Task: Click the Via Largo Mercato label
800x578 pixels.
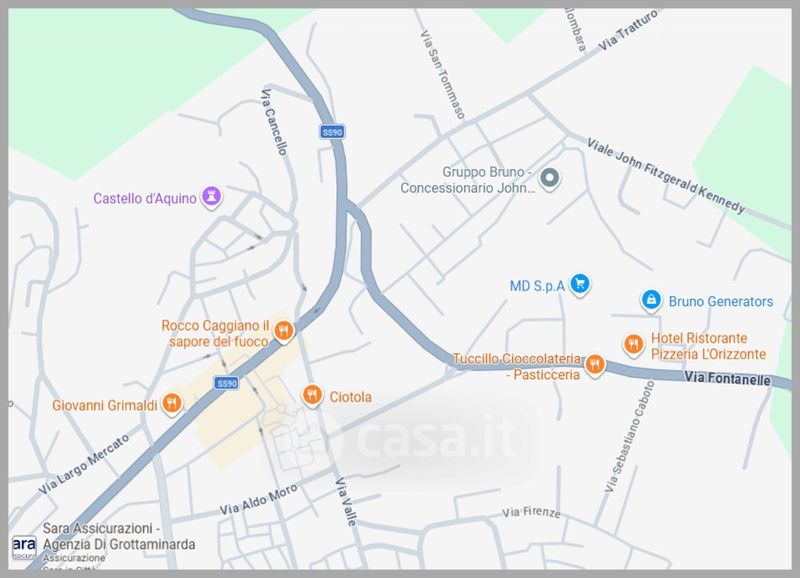Action: tap(84, 464)
